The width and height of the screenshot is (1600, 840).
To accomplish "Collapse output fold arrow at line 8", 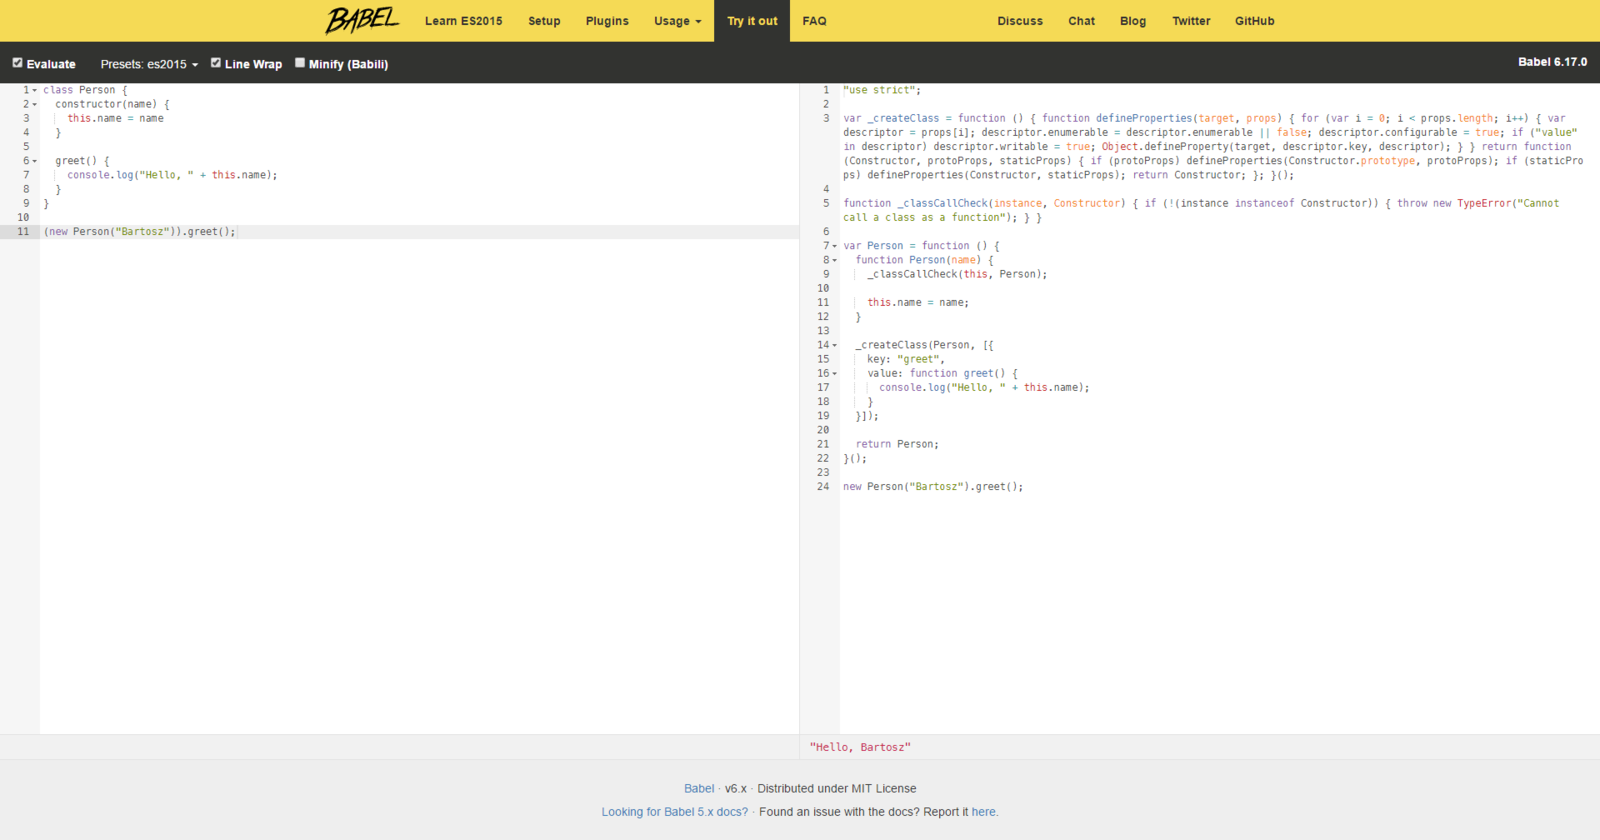I will coord(835,260).
